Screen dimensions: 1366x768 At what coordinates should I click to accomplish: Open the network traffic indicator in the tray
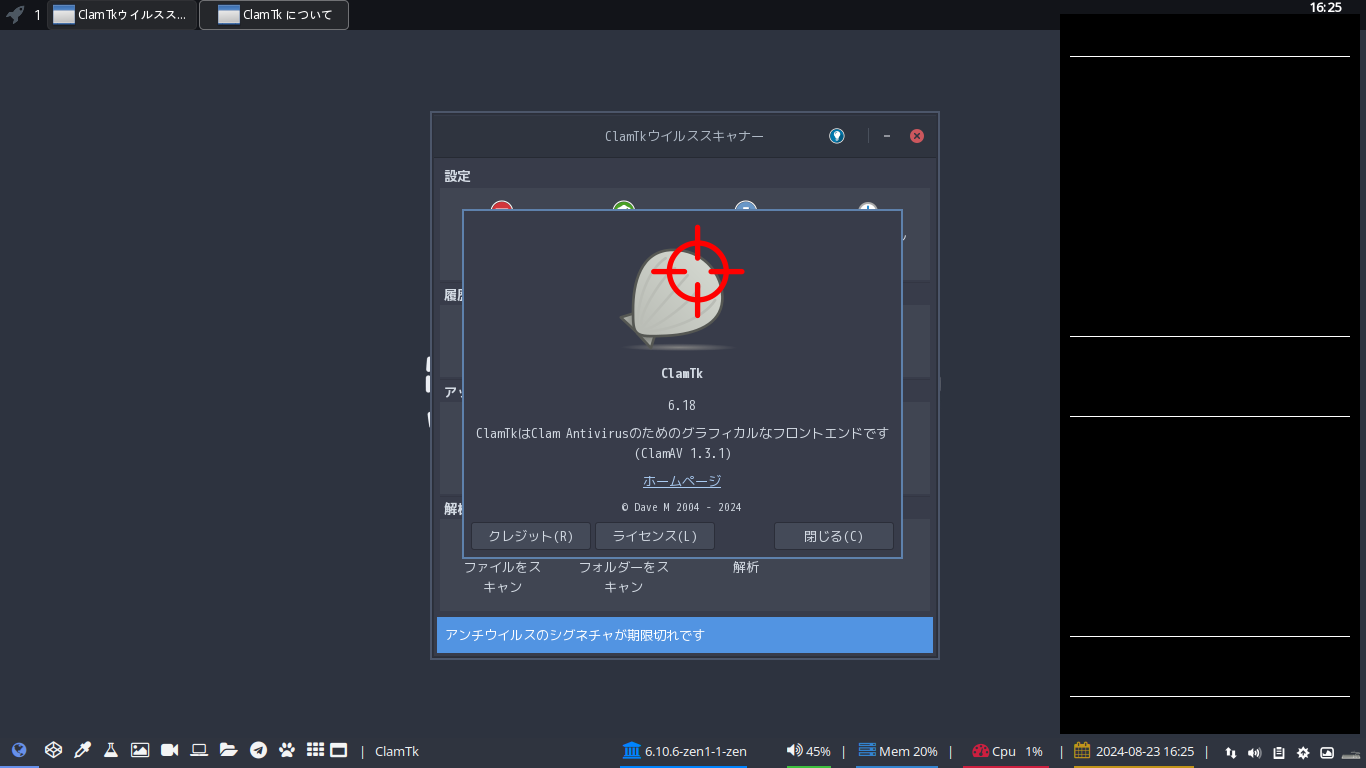point(1230,751)
